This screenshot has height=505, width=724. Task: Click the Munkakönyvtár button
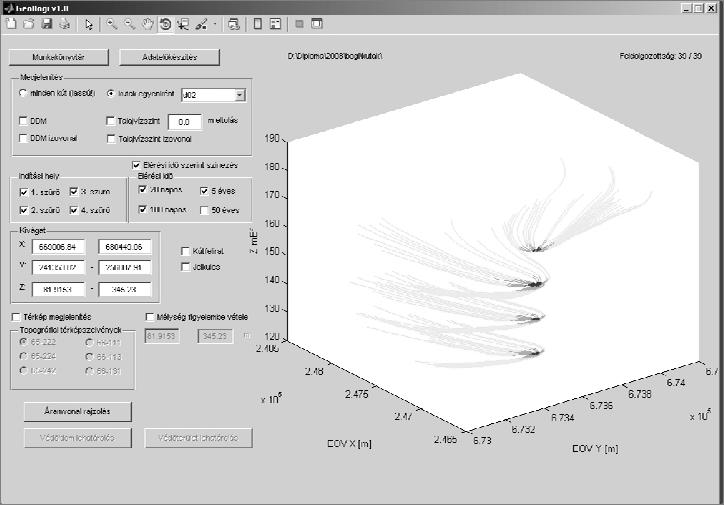[59, 57]
